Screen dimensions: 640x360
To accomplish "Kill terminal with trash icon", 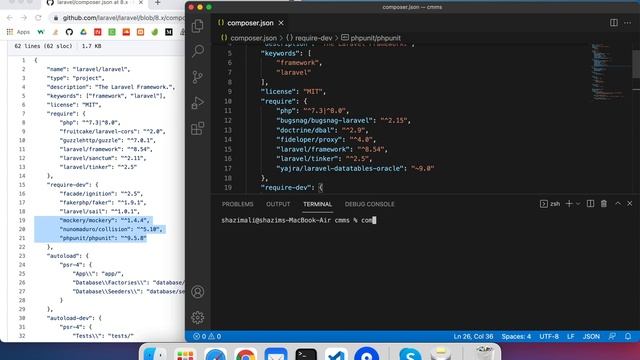I will pos(604,204).
